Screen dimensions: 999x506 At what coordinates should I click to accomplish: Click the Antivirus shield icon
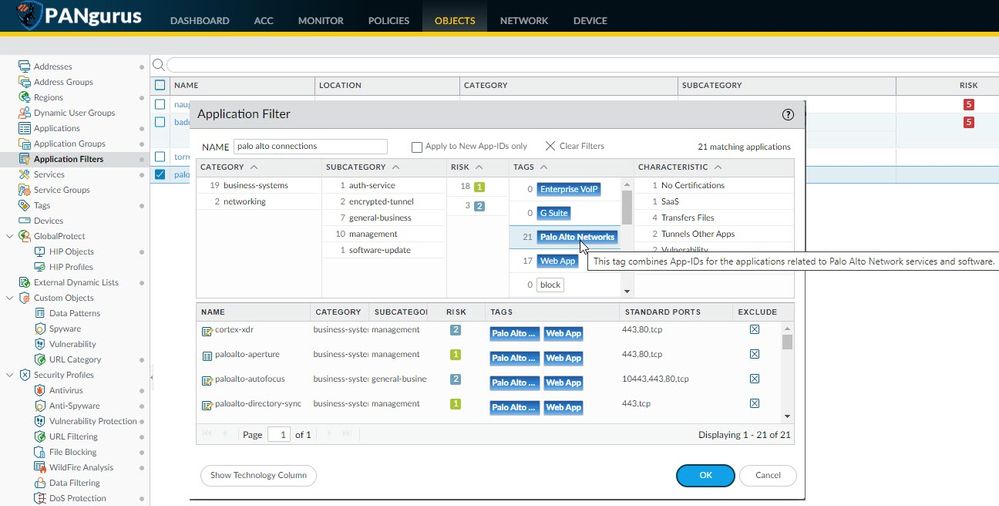(x=40, y=390)
